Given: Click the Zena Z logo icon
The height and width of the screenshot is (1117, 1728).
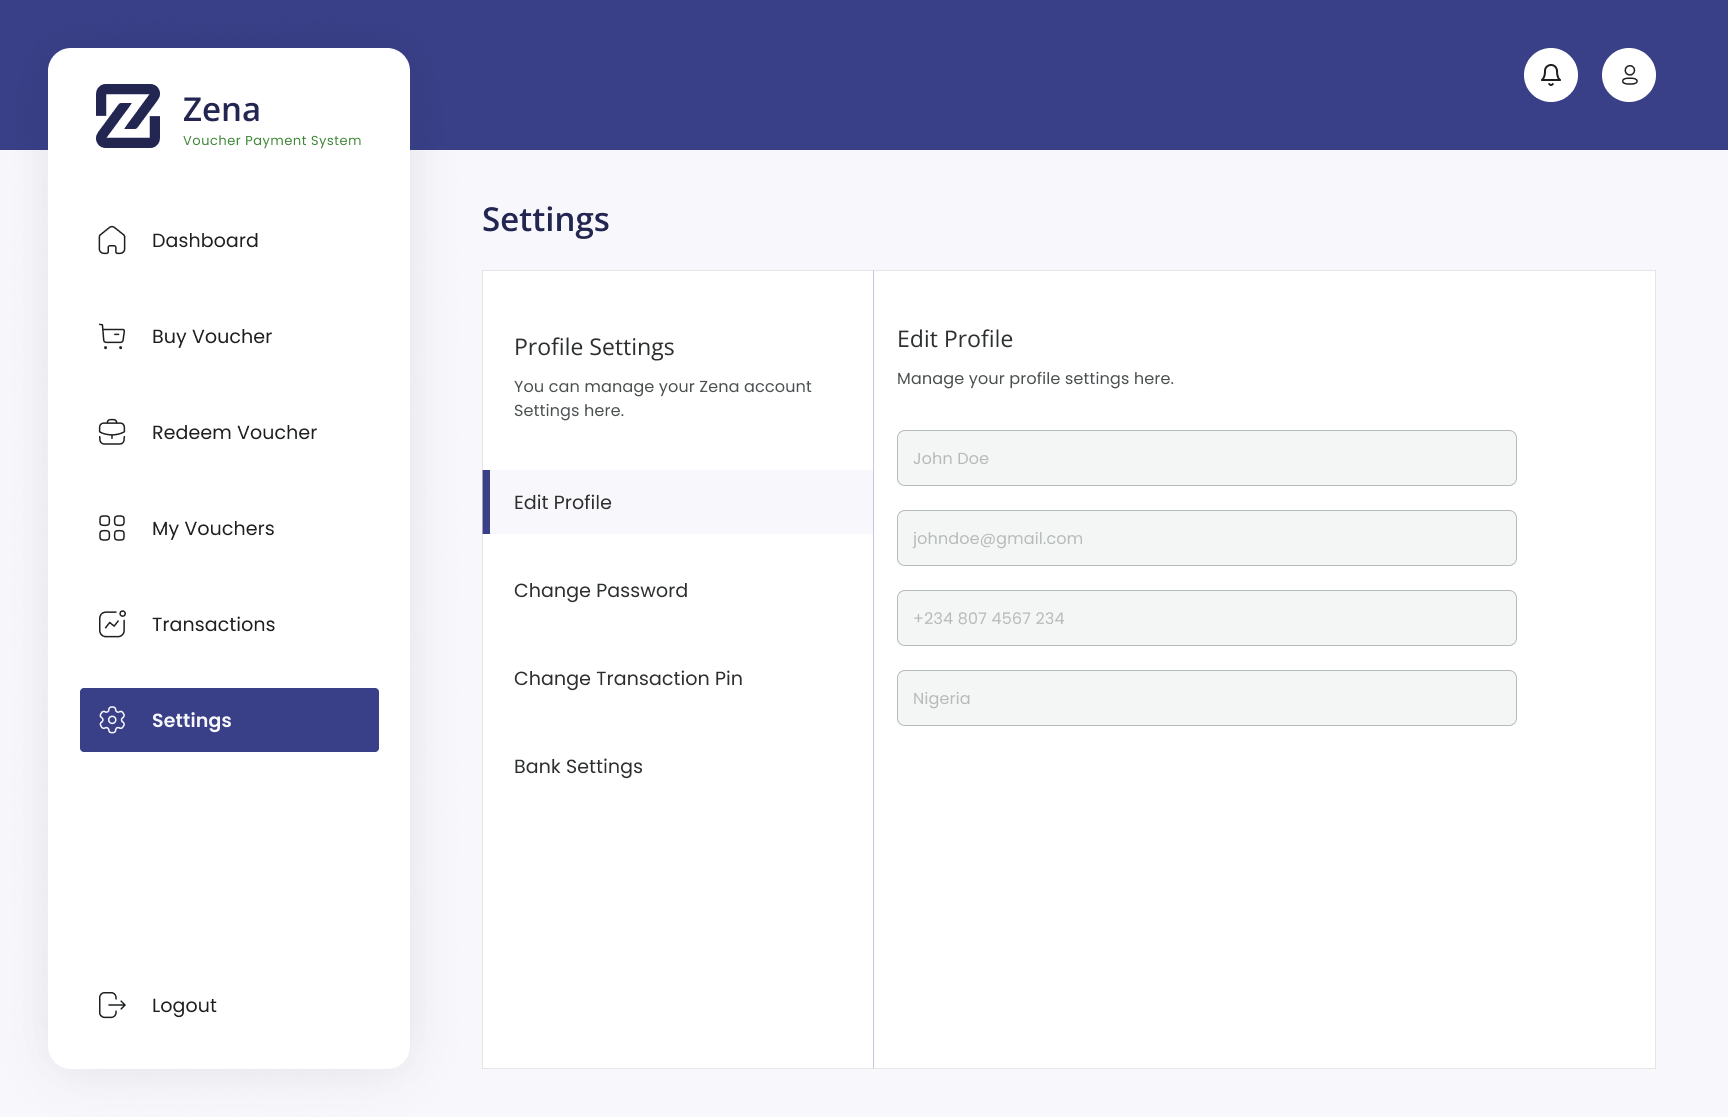Looking at the screenshot, I should (x=128, y=116).
